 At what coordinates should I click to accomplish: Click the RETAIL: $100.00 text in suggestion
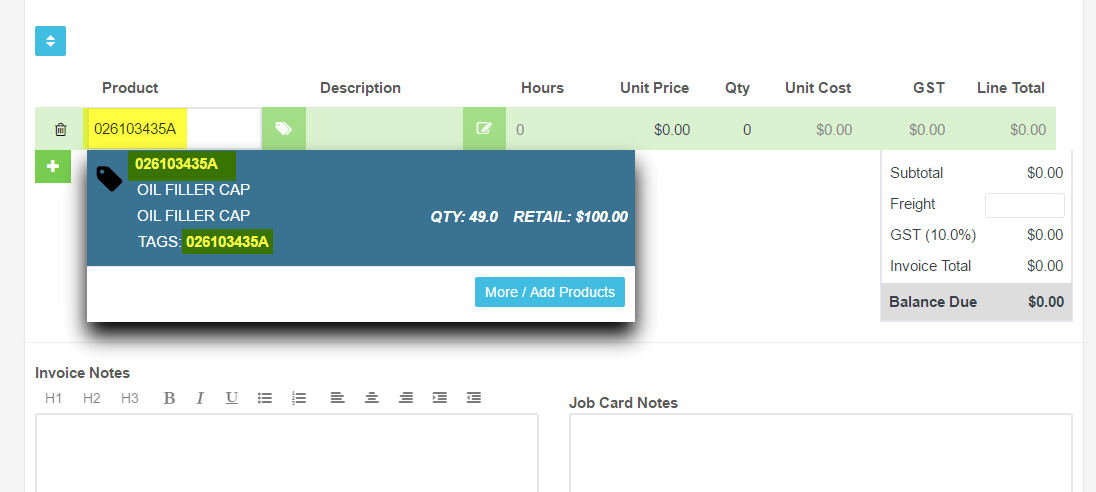[570, 217]
